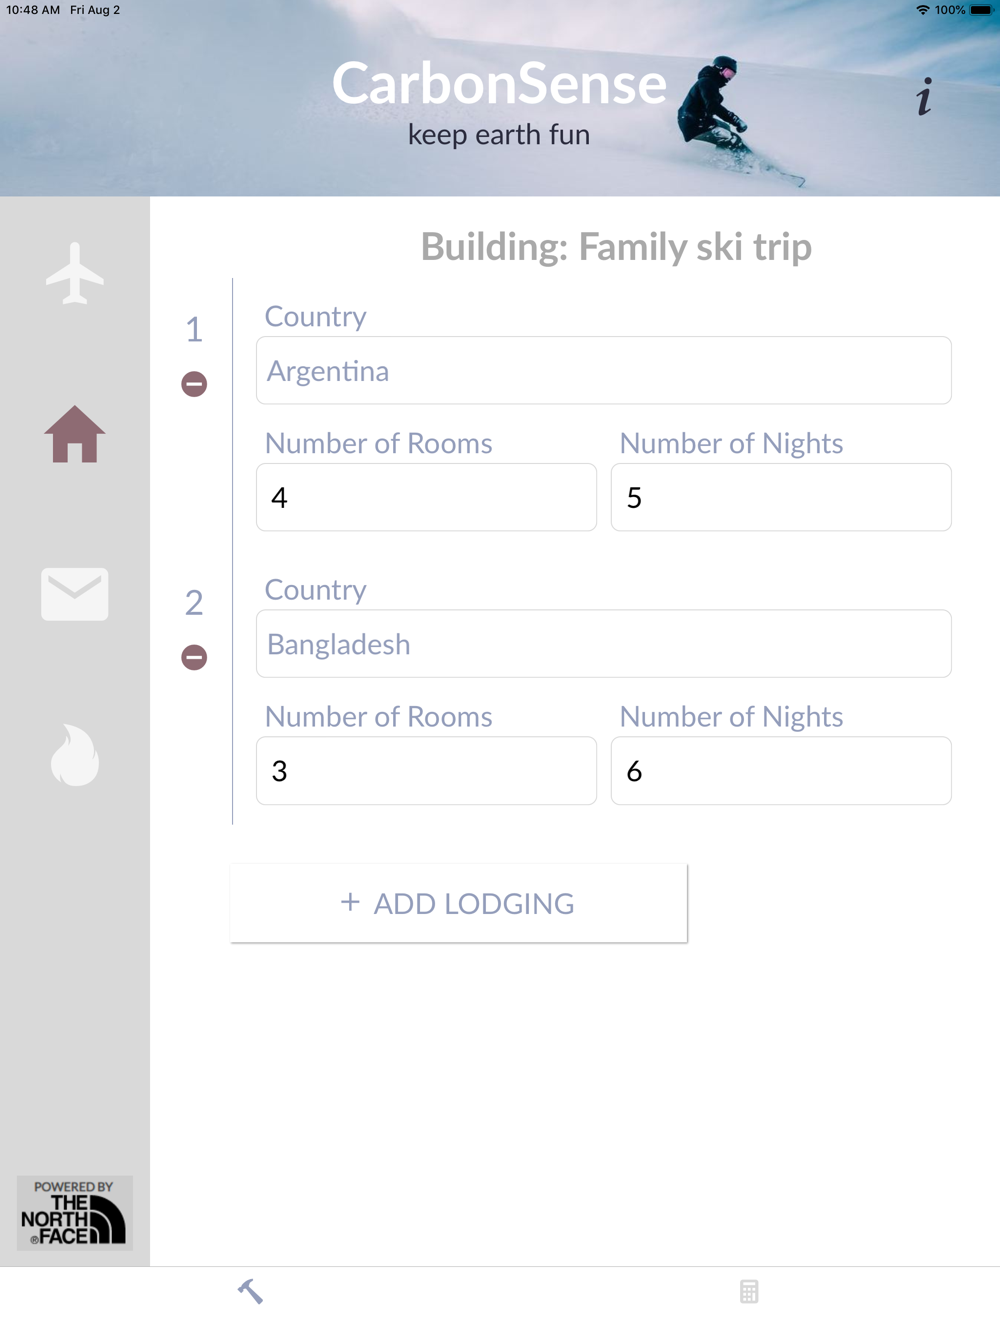This screenshot has width=1000, height=1334.
Task: Edit number of rooms for Argentina lodging
Action: (x=426, y=497)
